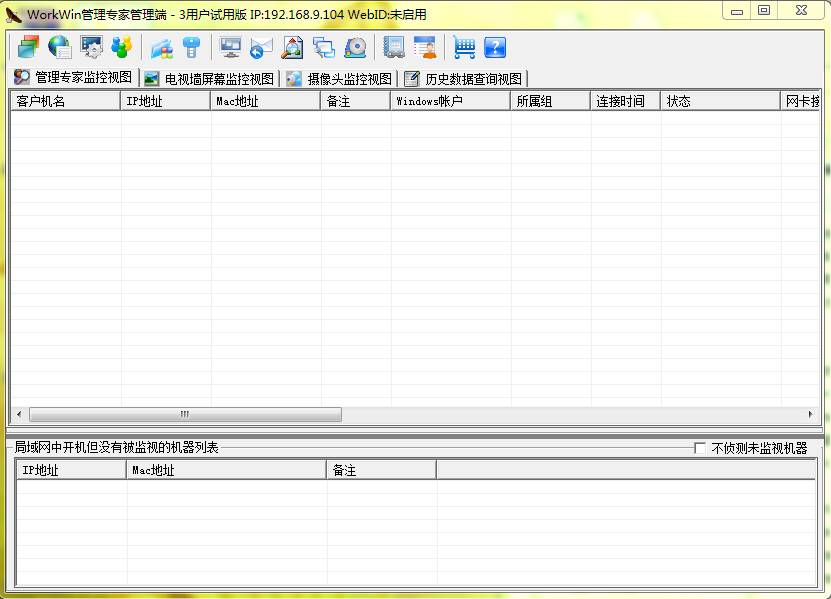This screenshot has width=831, height=599.
Task: Click the globe web icon in toolbar
Action: pyautogui.click(x=60, y=47)
